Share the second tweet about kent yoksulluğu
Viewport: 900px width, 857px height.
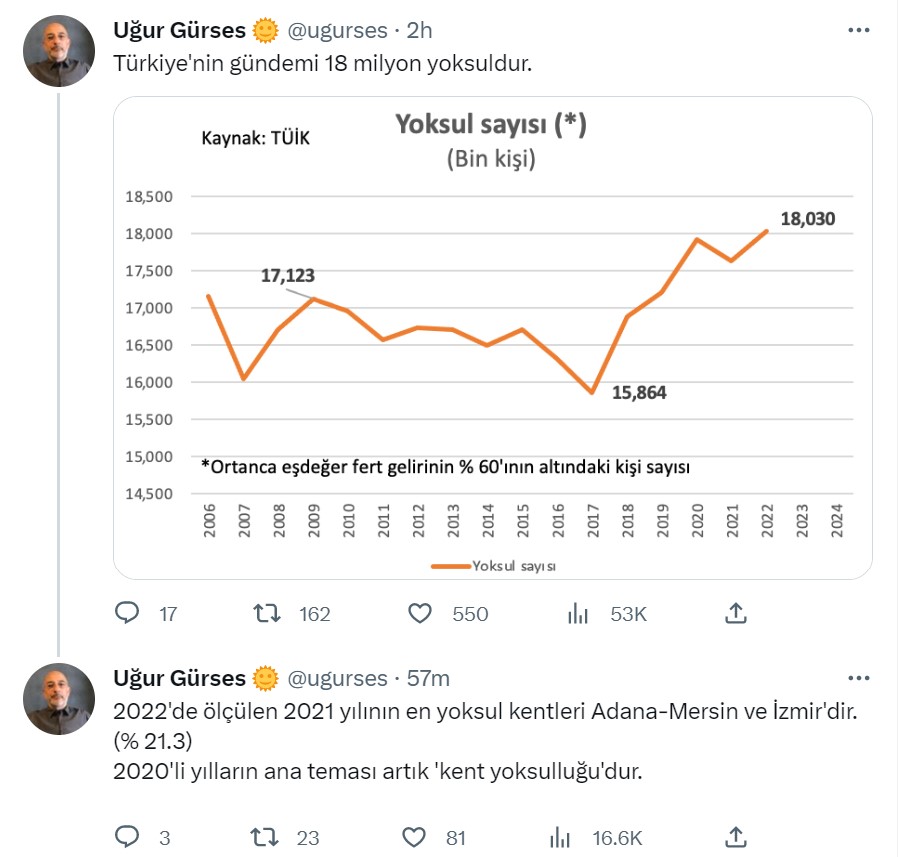(735, 837)
